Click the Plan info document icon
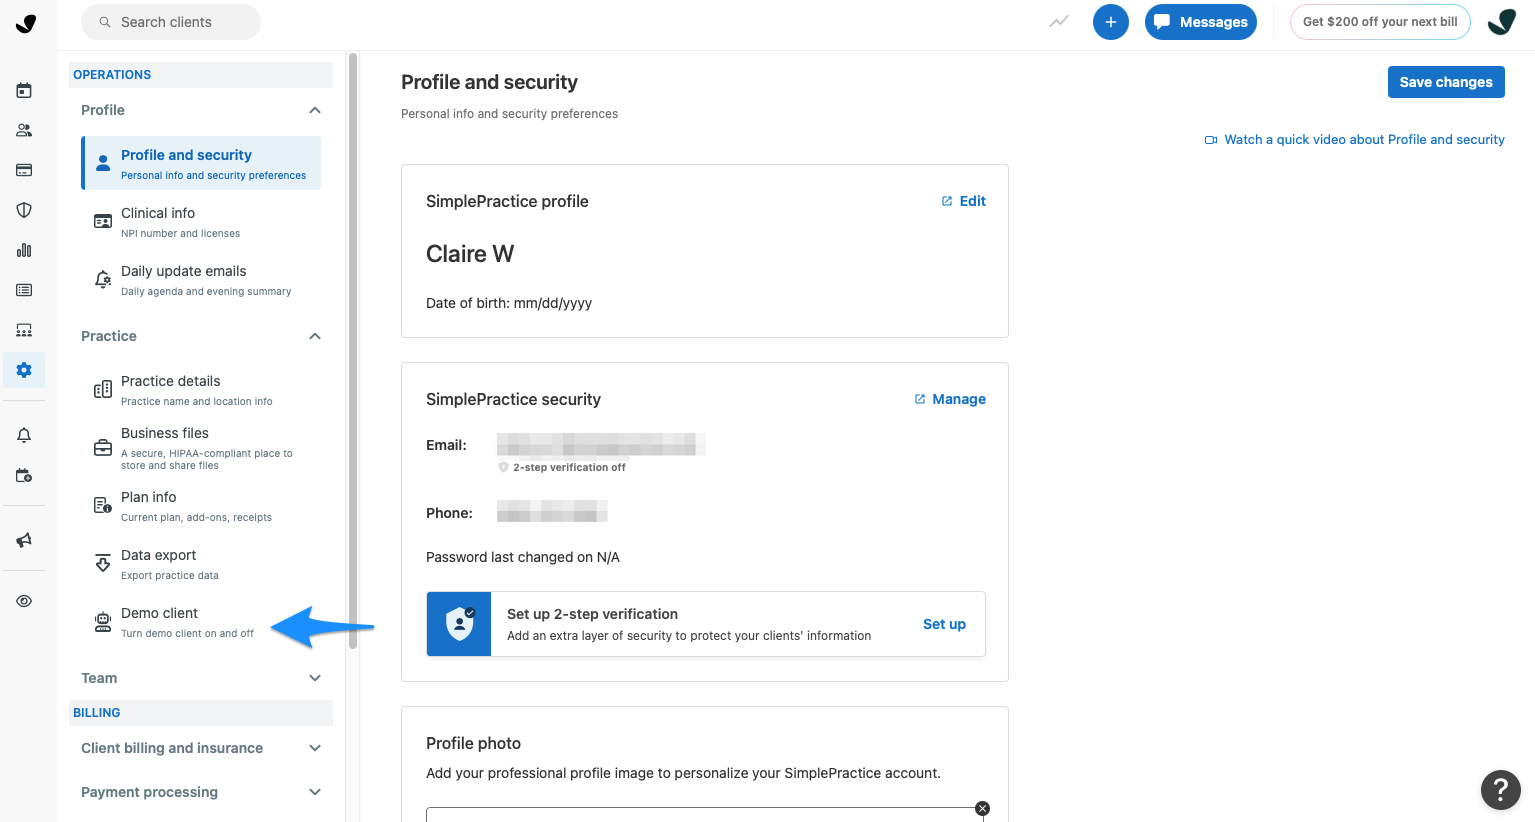The width and height of the screenshot is (1535, 822). (102, 505)
